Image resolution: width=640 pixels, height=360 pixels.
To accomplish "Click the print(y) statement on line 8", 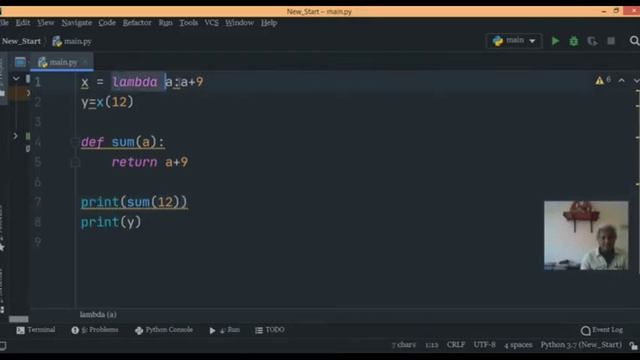I will click(x=111, y=222).
